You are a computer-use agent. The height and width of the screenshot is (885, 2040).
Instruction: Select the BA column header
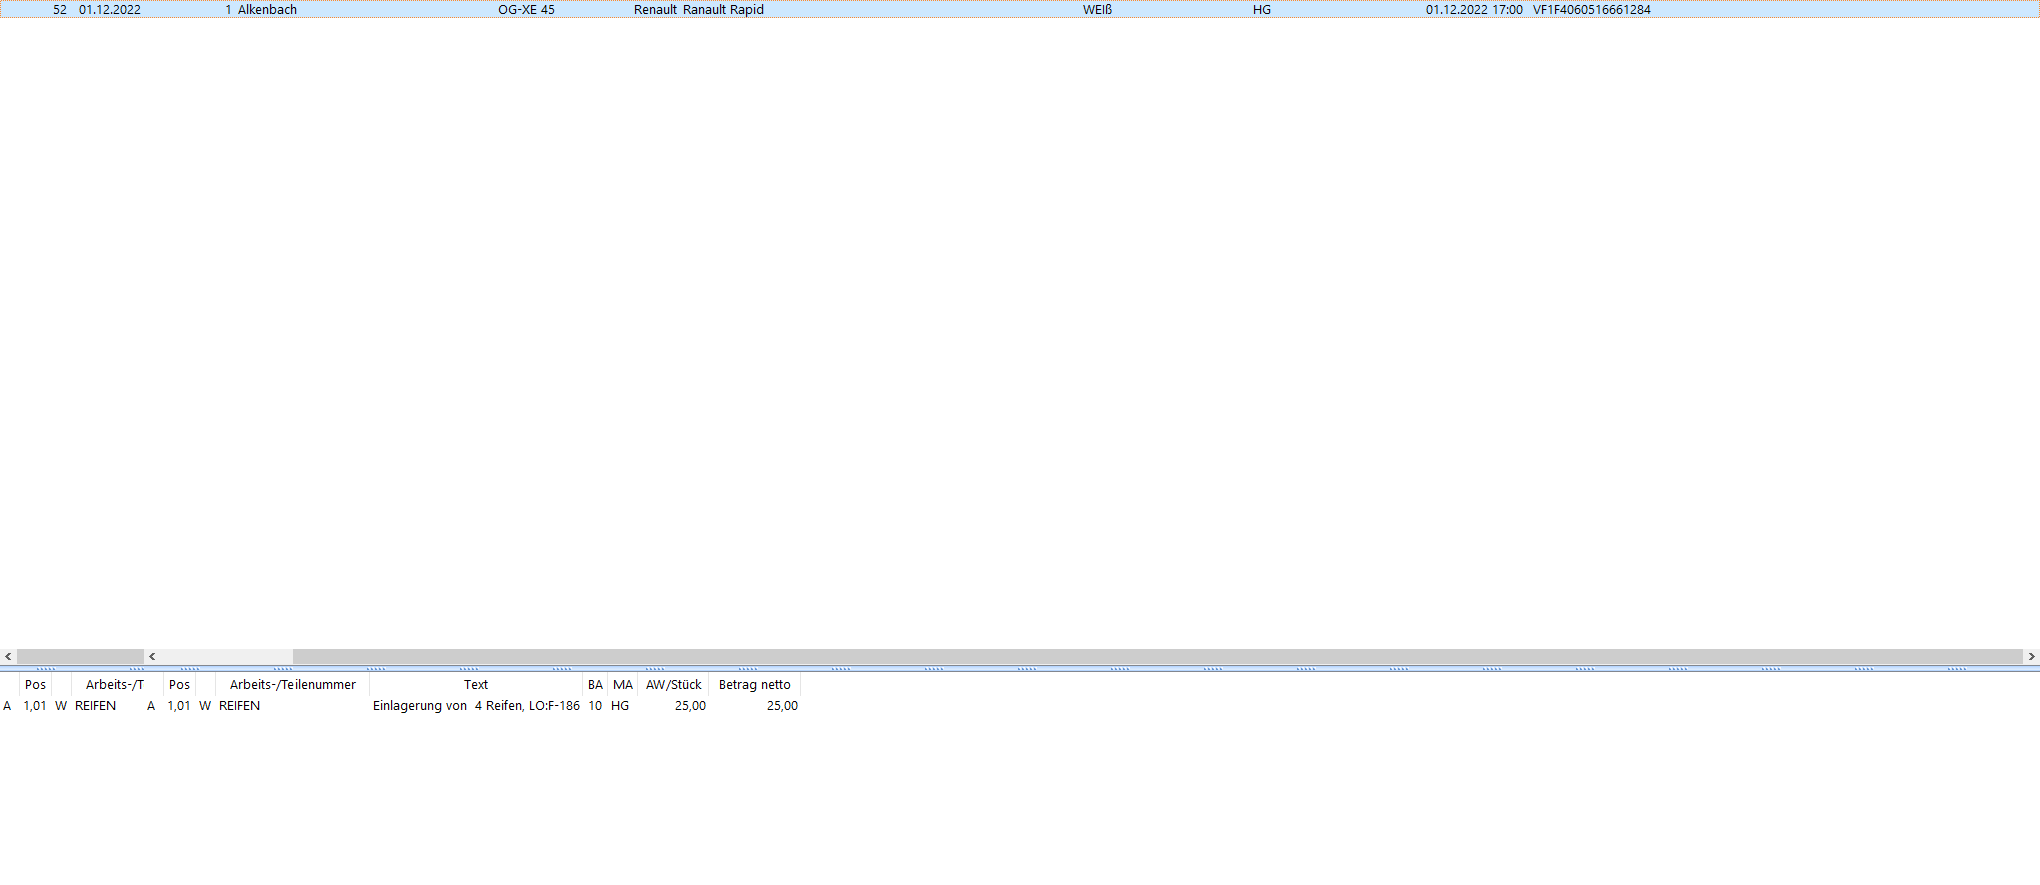coord(595,685)
